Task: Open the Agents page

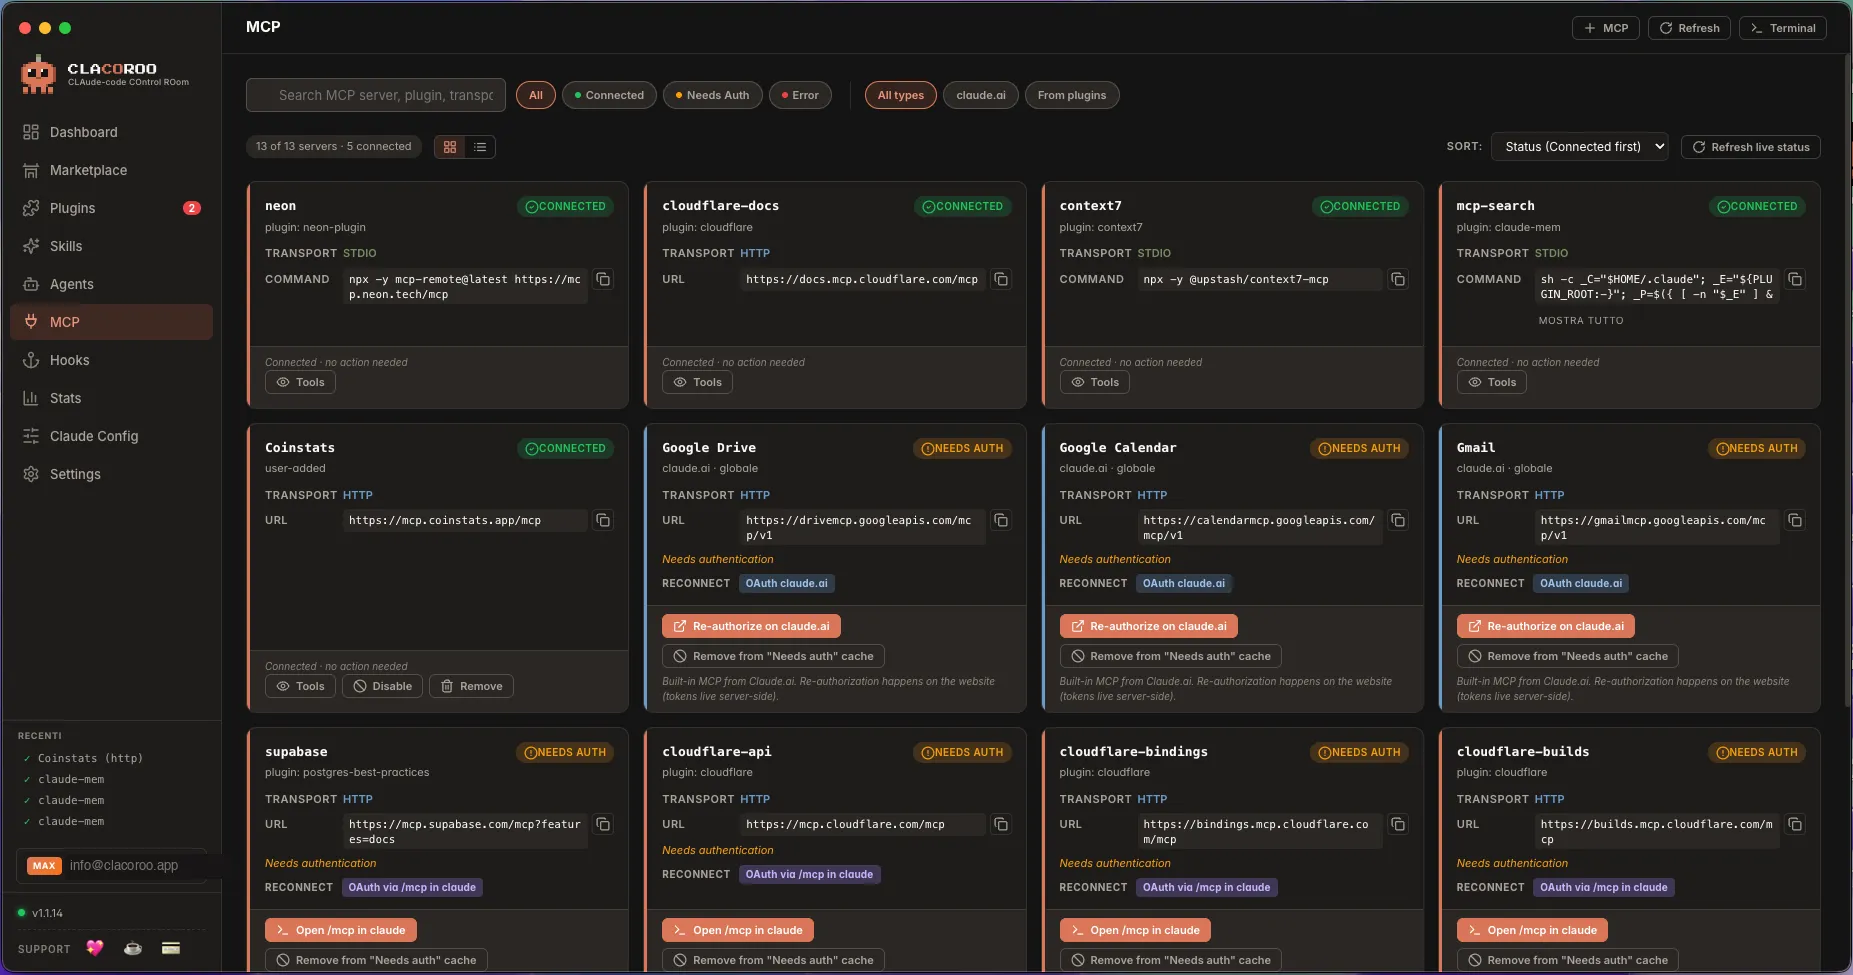Action: coord(111,284)
